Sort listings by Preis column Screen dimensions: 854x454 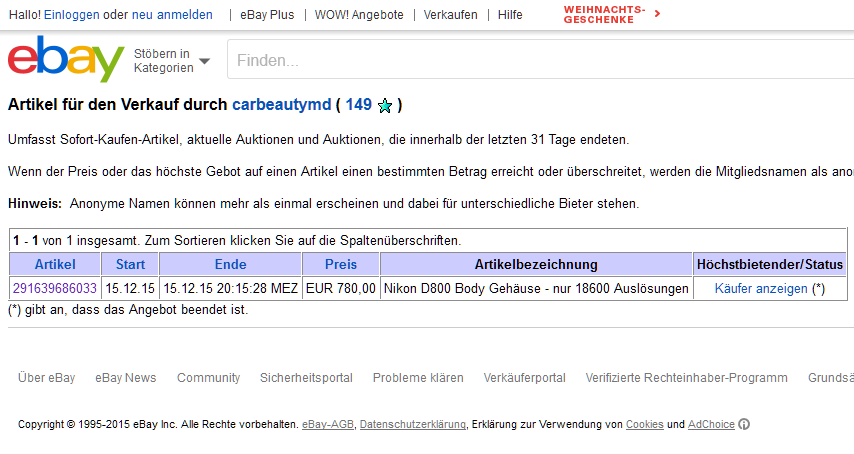coord(341,265)
